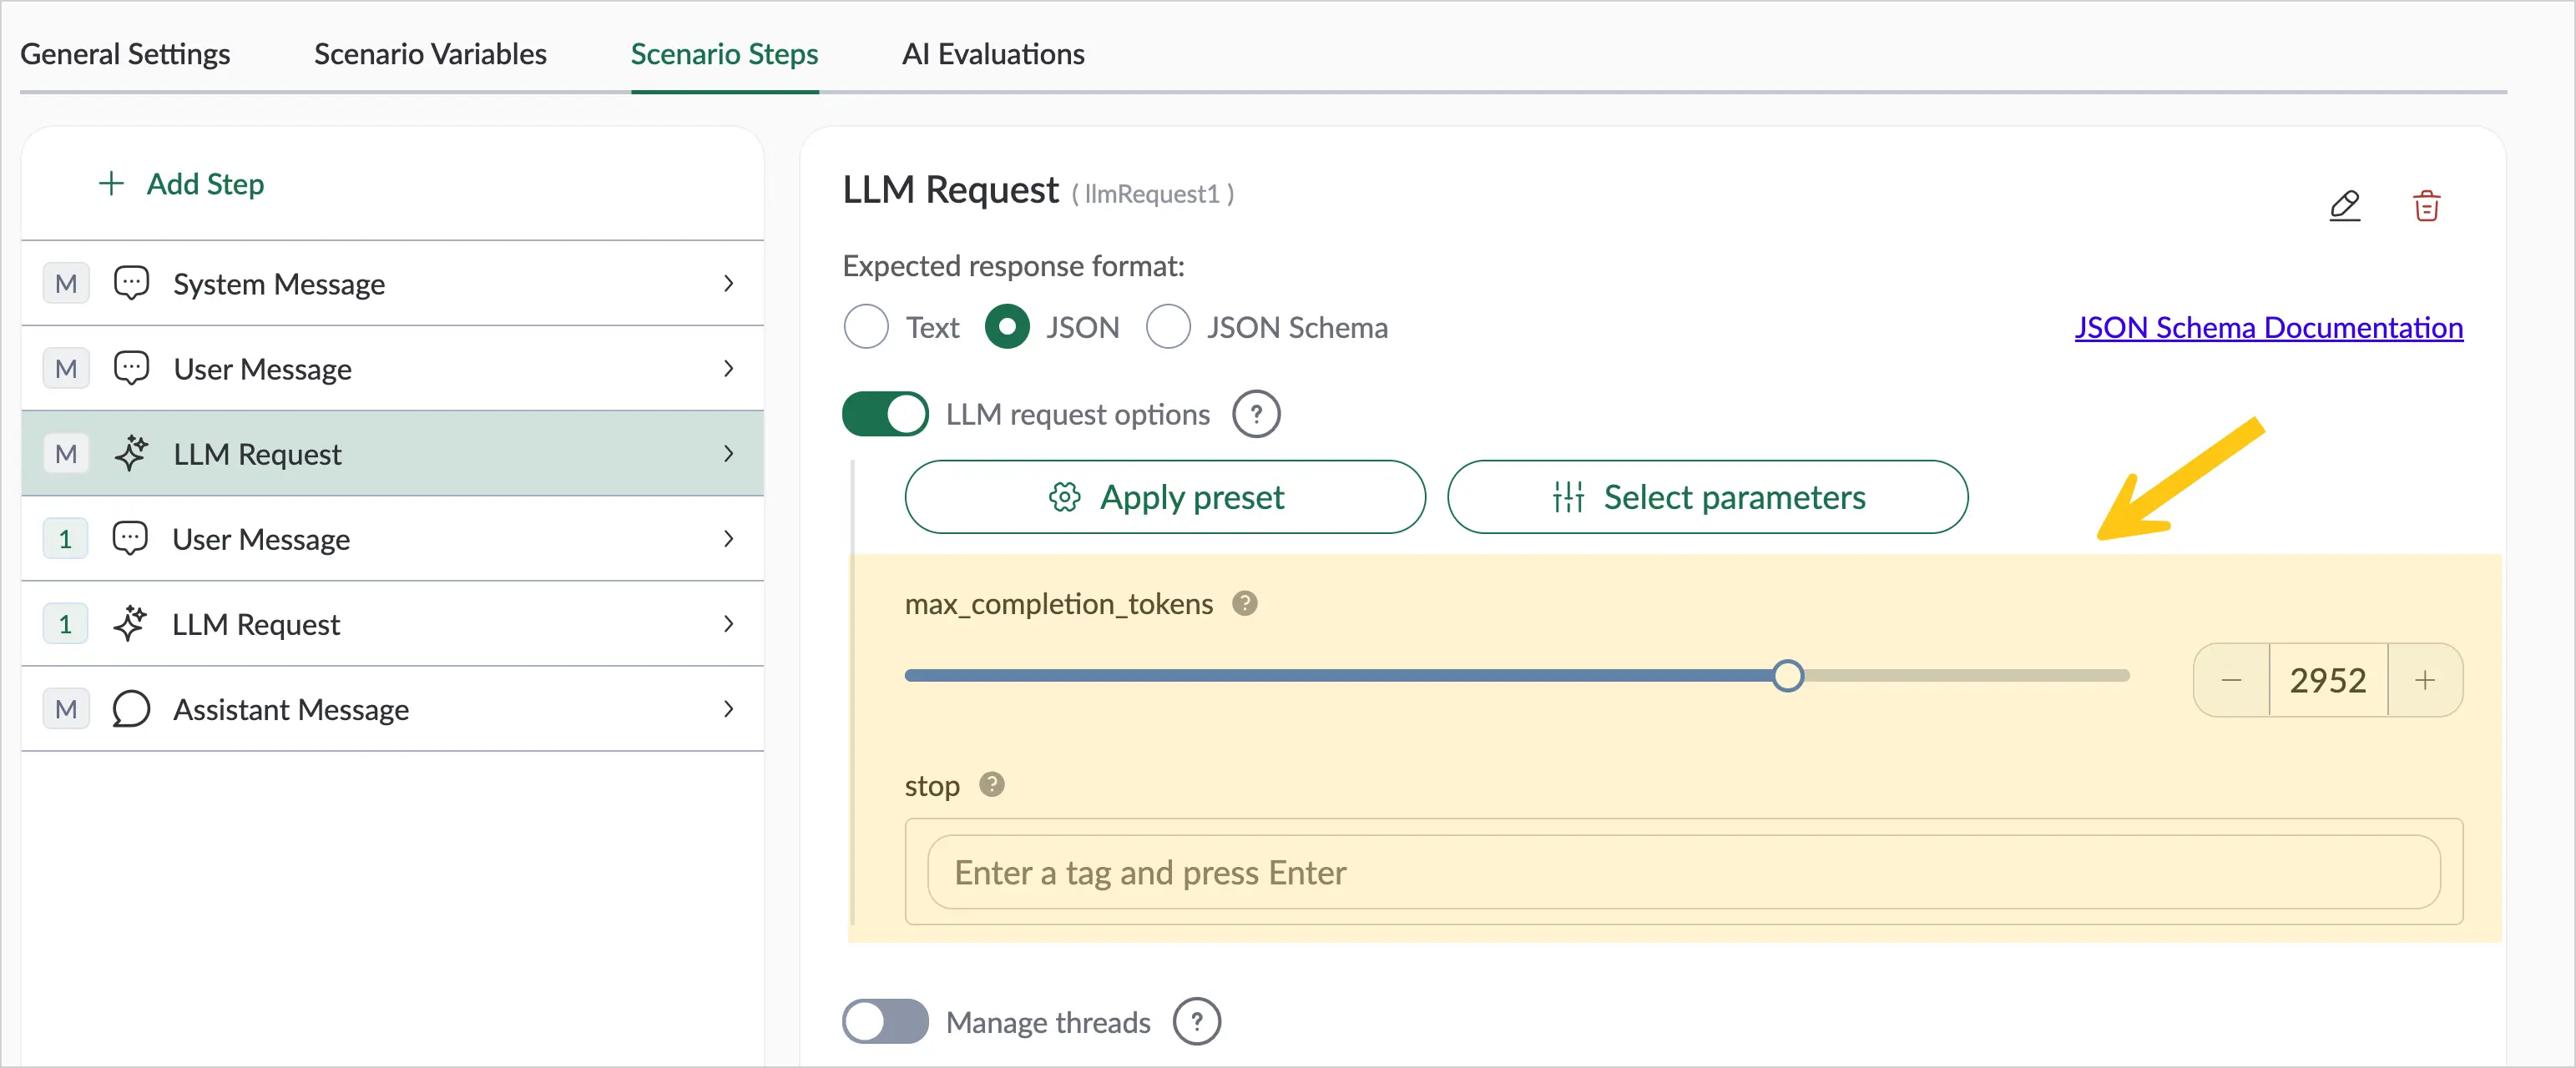Image resolution: width=2576 pixels, height=1068 pixels.
Task: Go to the AI Evaluations tab
Action: [993, 54]
